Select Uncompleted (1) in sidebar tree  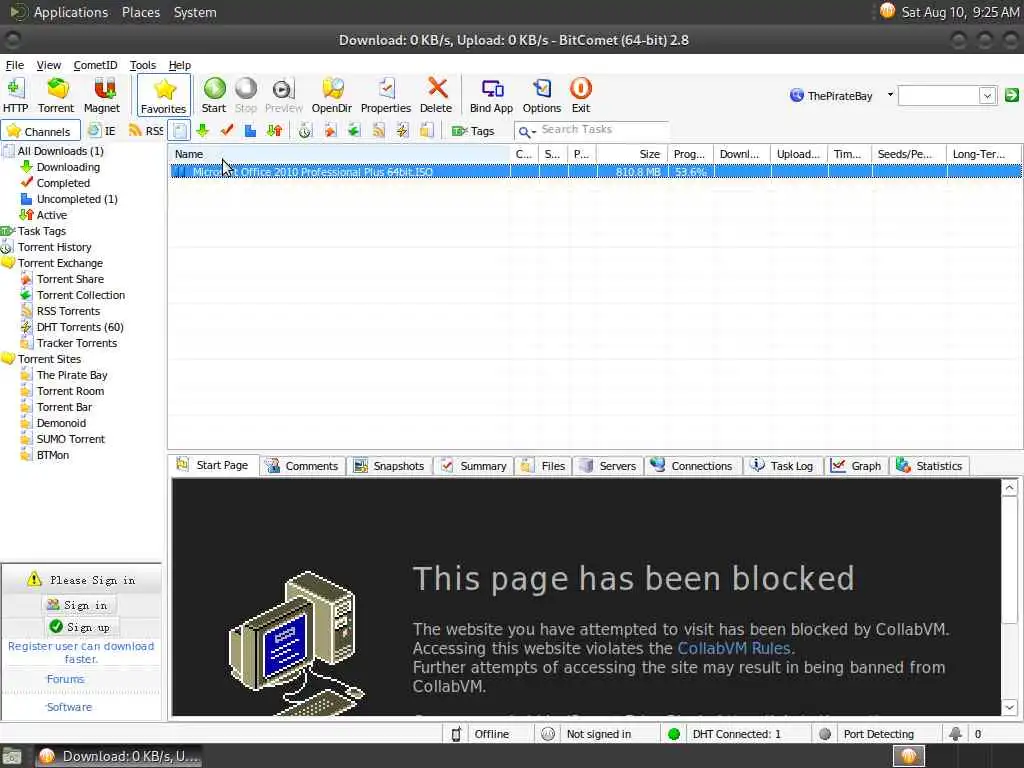77,199
